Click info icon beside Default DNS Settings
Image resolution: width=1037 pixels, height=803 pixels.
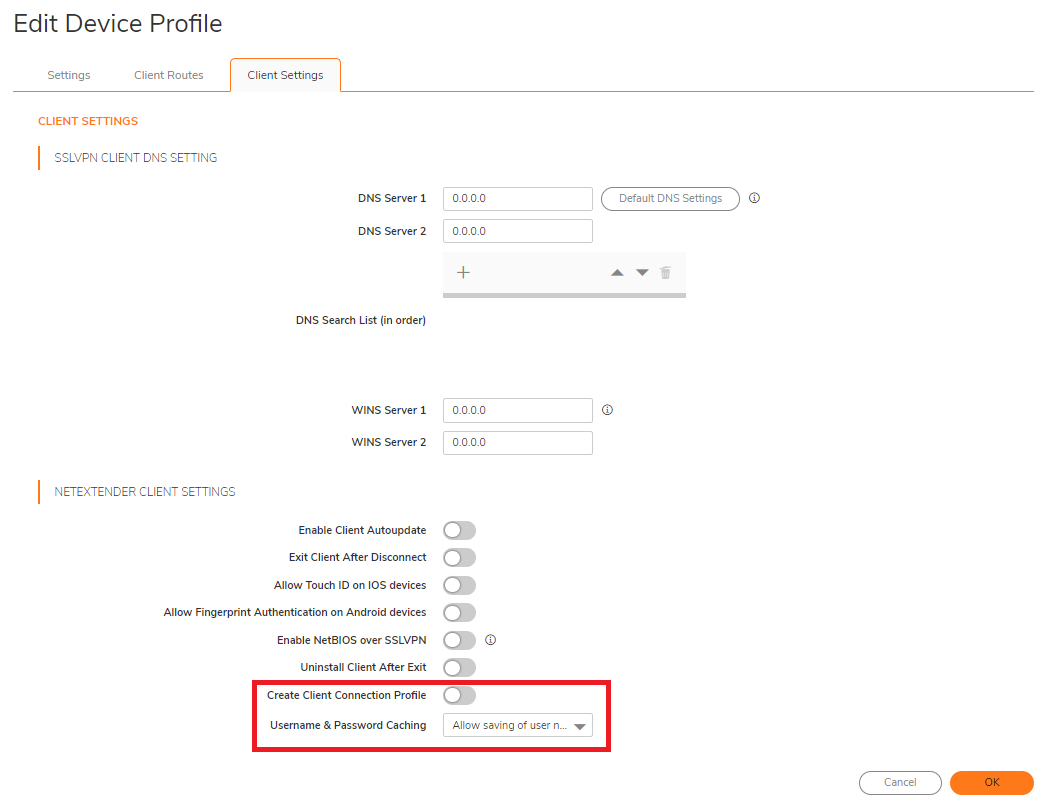pos(754,198)
